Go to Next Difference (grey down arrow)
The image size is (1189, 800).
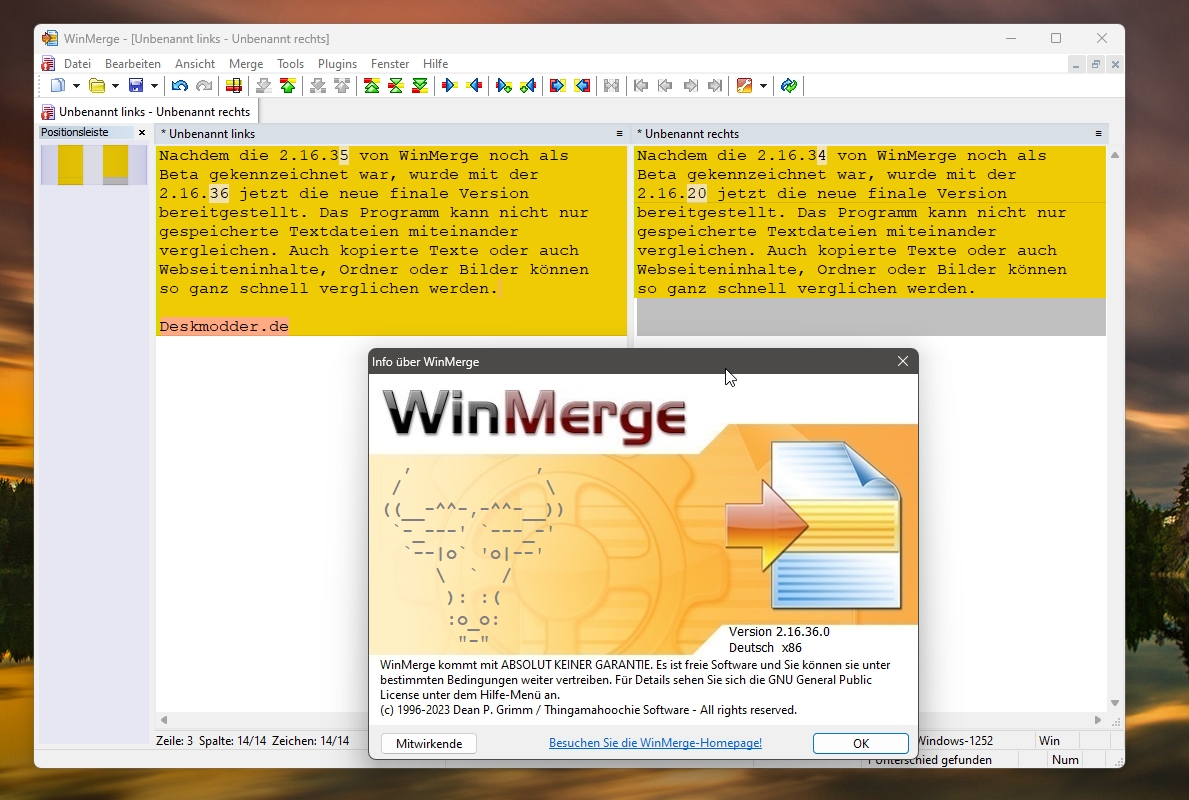coord(263,86)
